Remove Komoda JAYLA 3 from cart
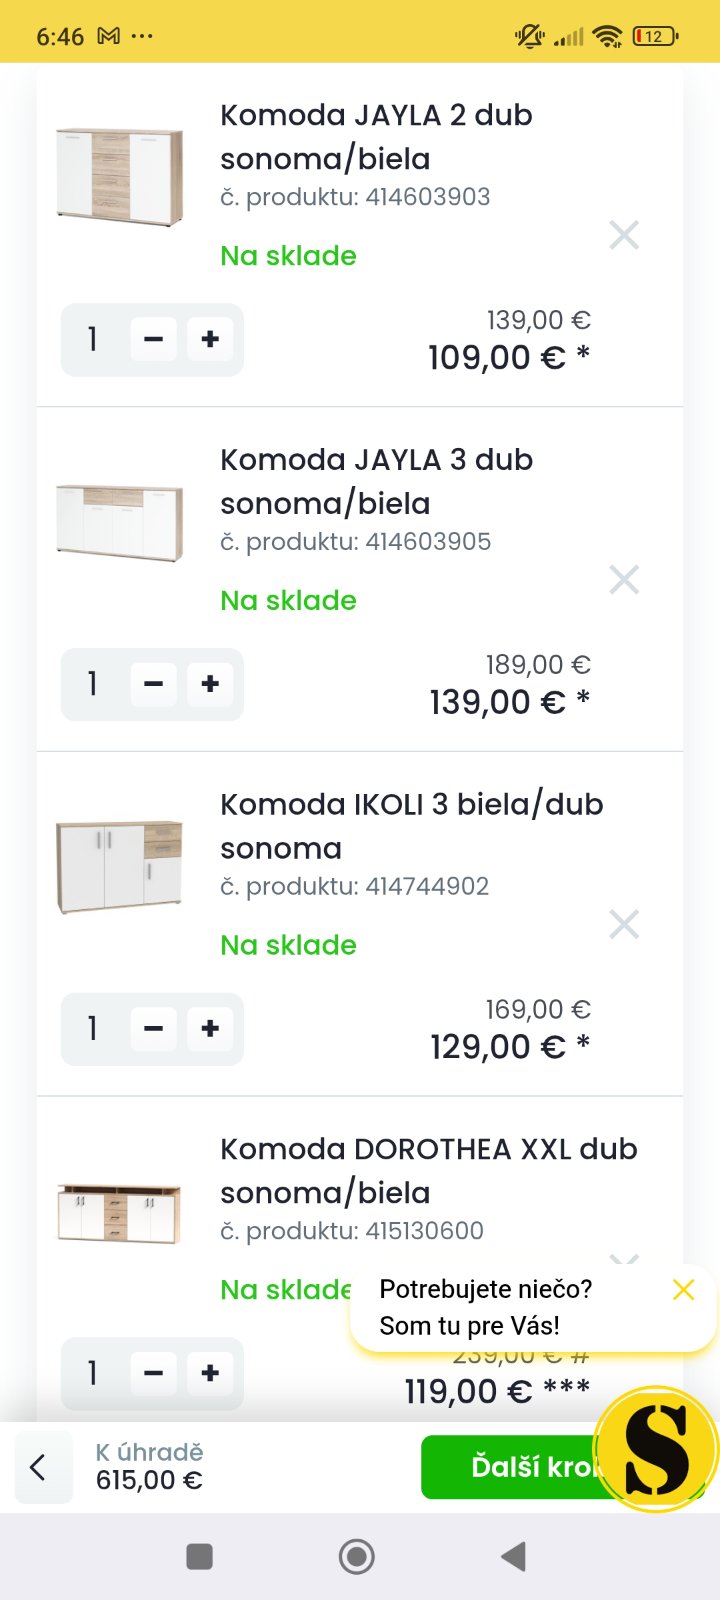This screenshot has width=720, height=1600. coord(624,580)
